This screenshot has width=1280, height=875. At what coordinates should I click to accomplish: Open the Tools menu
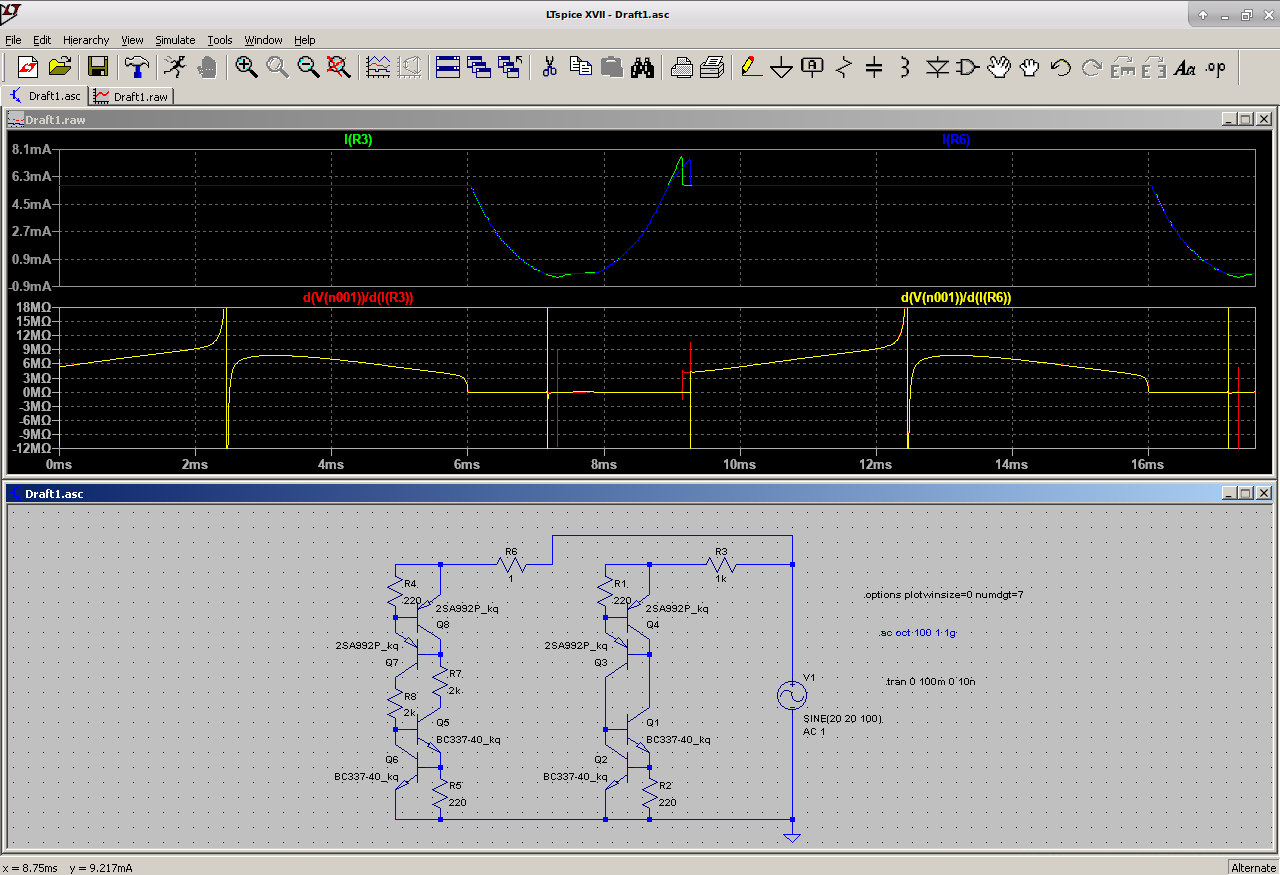220,40
